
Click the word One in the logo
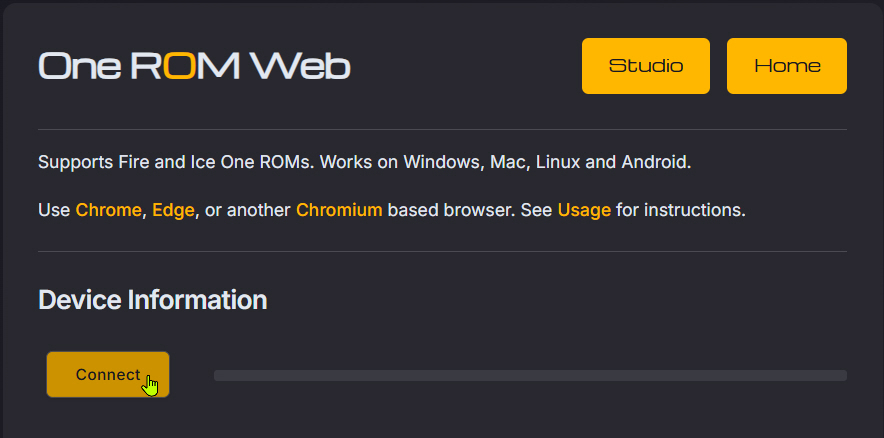pyautogui.click(x=79, y=66)
